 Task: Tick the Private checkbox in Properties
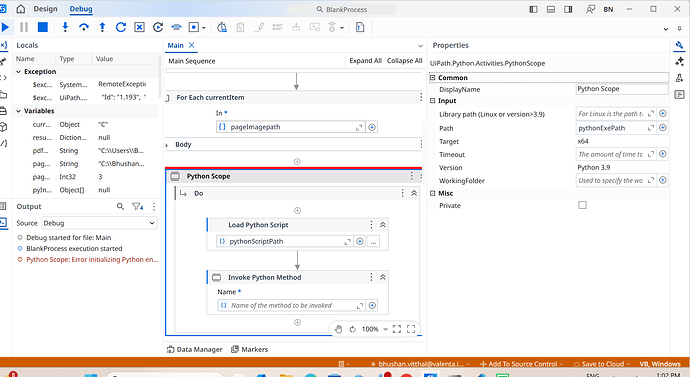[x=582, y=205]
